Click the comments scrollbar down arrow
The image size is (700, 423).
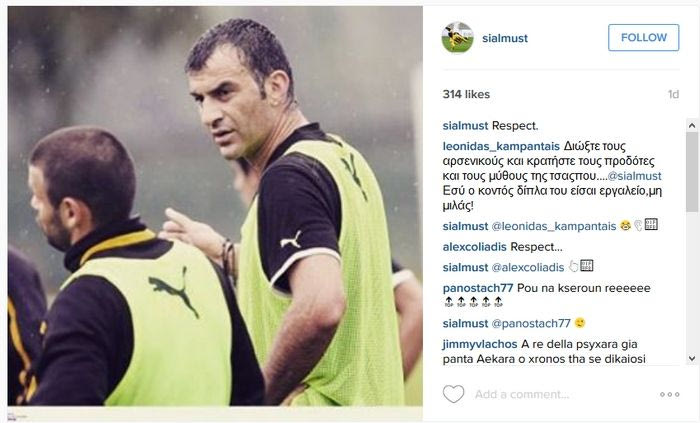[692, 358]
